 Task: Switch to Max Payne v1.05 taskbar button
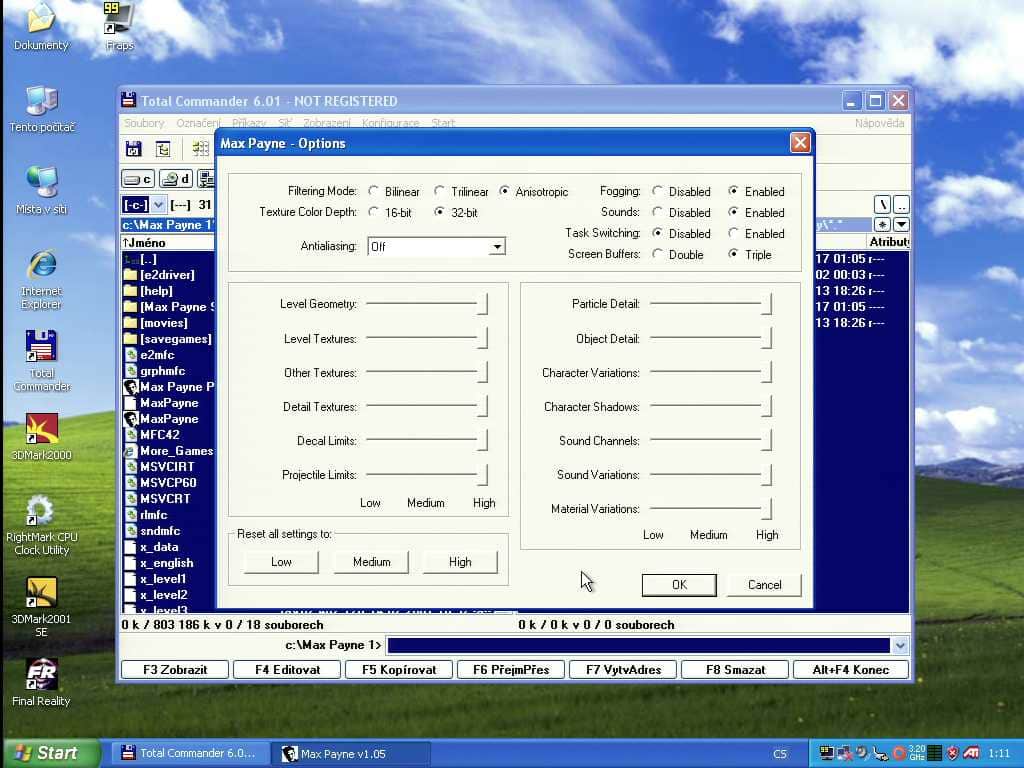[x=350, y=754]
